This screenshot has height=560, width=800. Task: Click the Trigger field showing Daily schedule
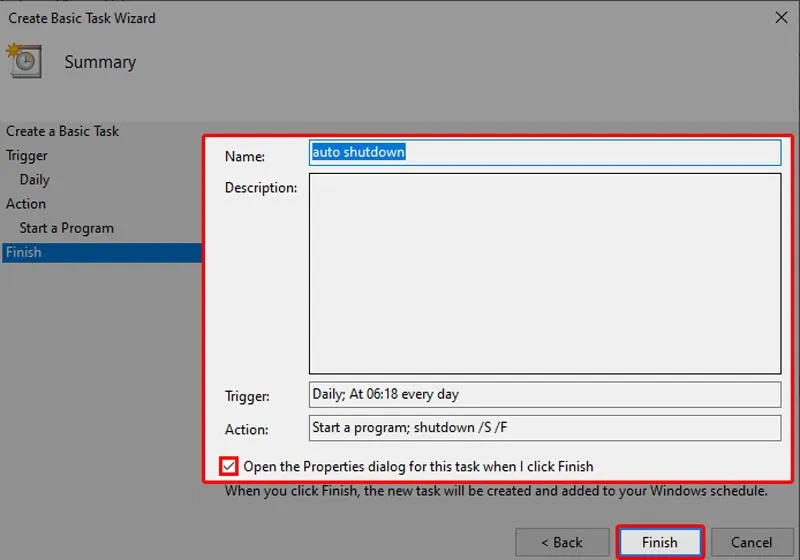(544, 394)
